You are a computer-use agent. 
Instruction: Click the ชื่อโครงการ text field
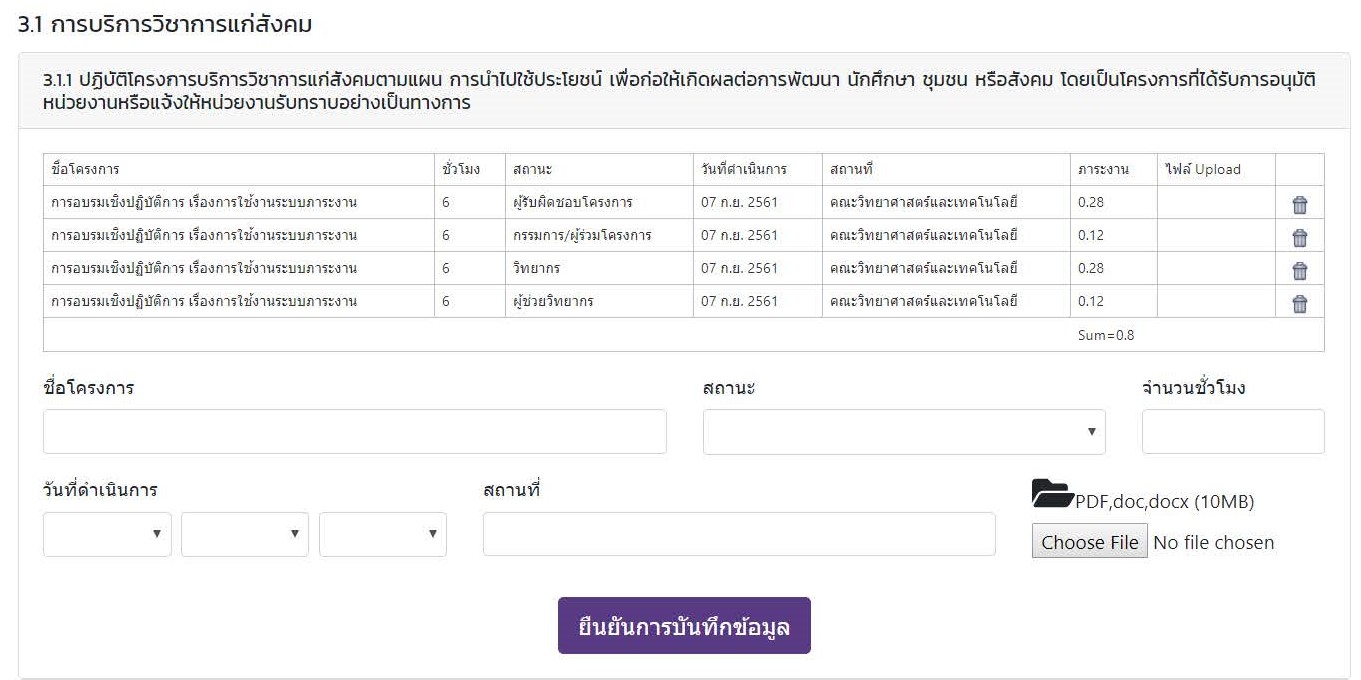click(354, 432)
